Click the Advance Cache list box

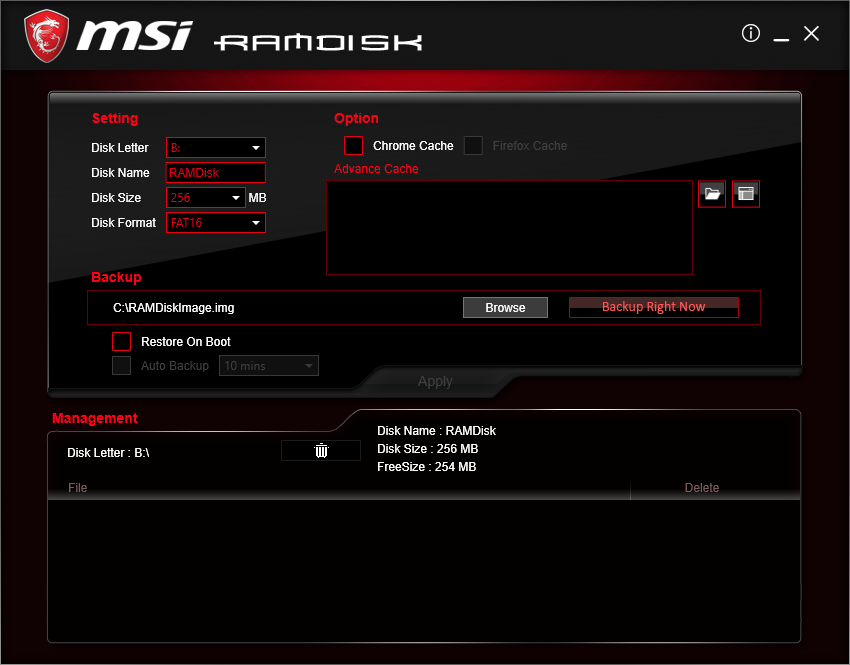coord(510,228)
